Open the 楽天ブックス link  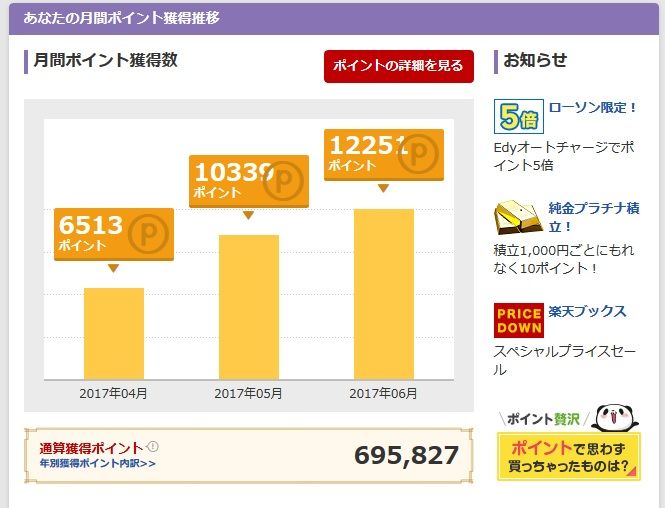click(x=587, y=311)
